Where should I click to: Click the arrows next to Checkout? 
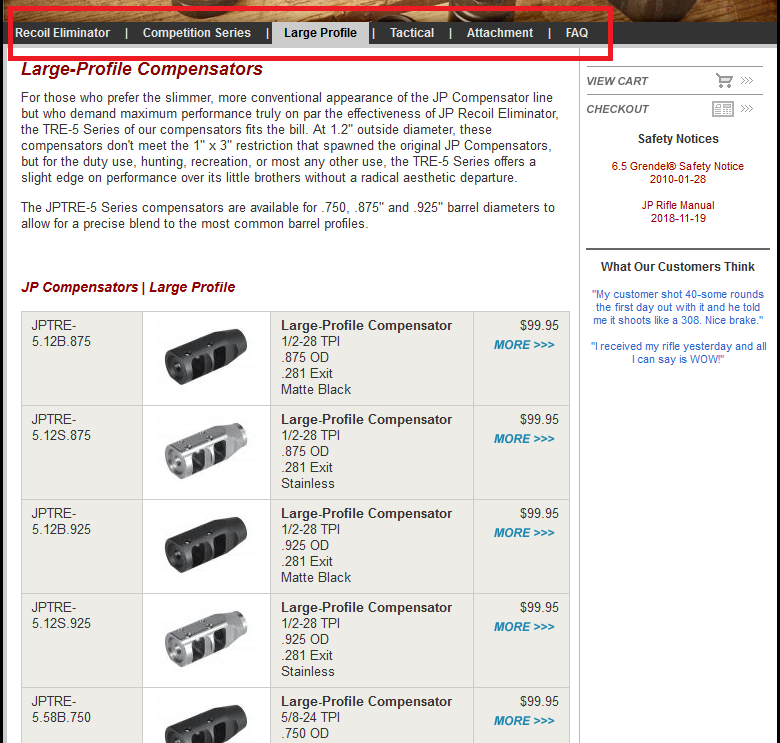click(747, 108)
